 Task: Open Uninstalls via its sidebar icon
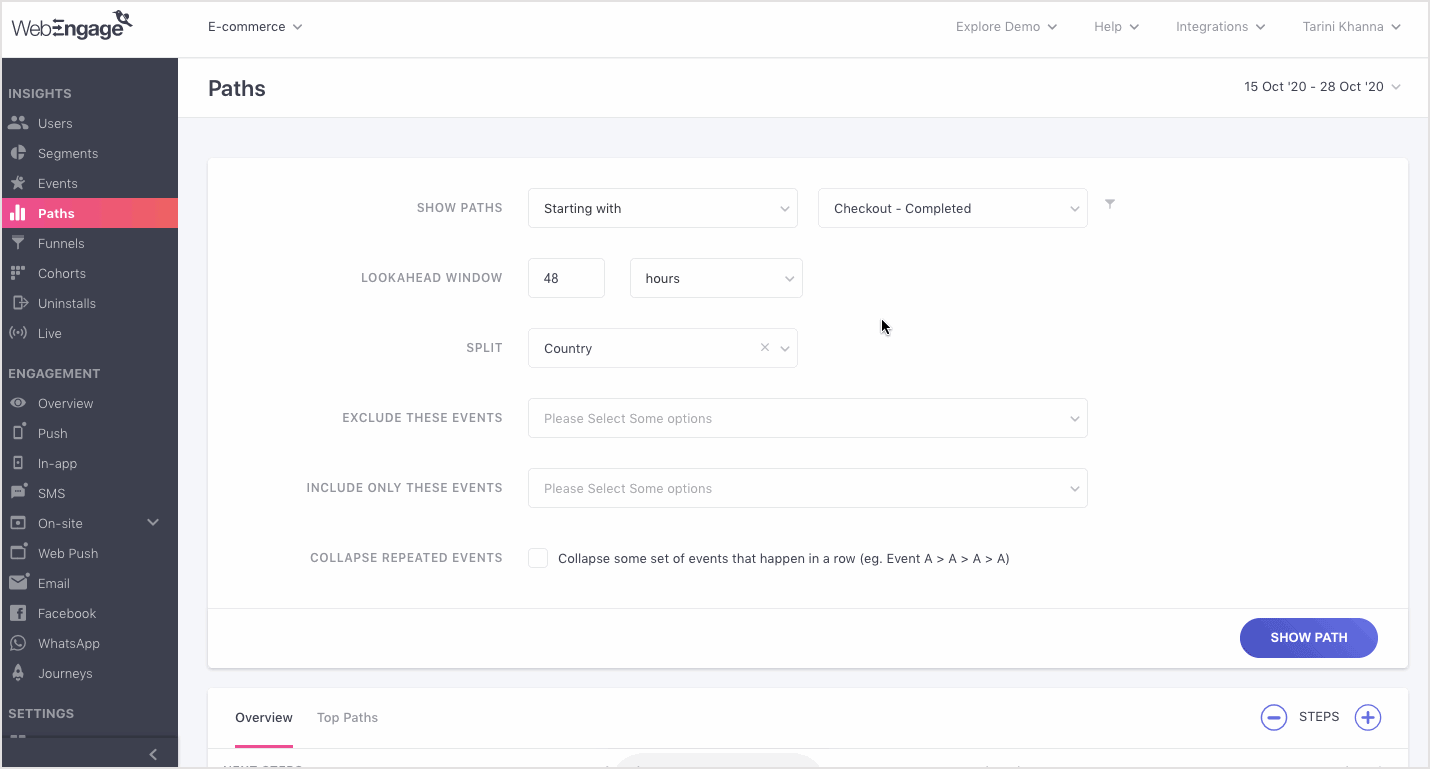pyautogui.click(x=18, y=303)
